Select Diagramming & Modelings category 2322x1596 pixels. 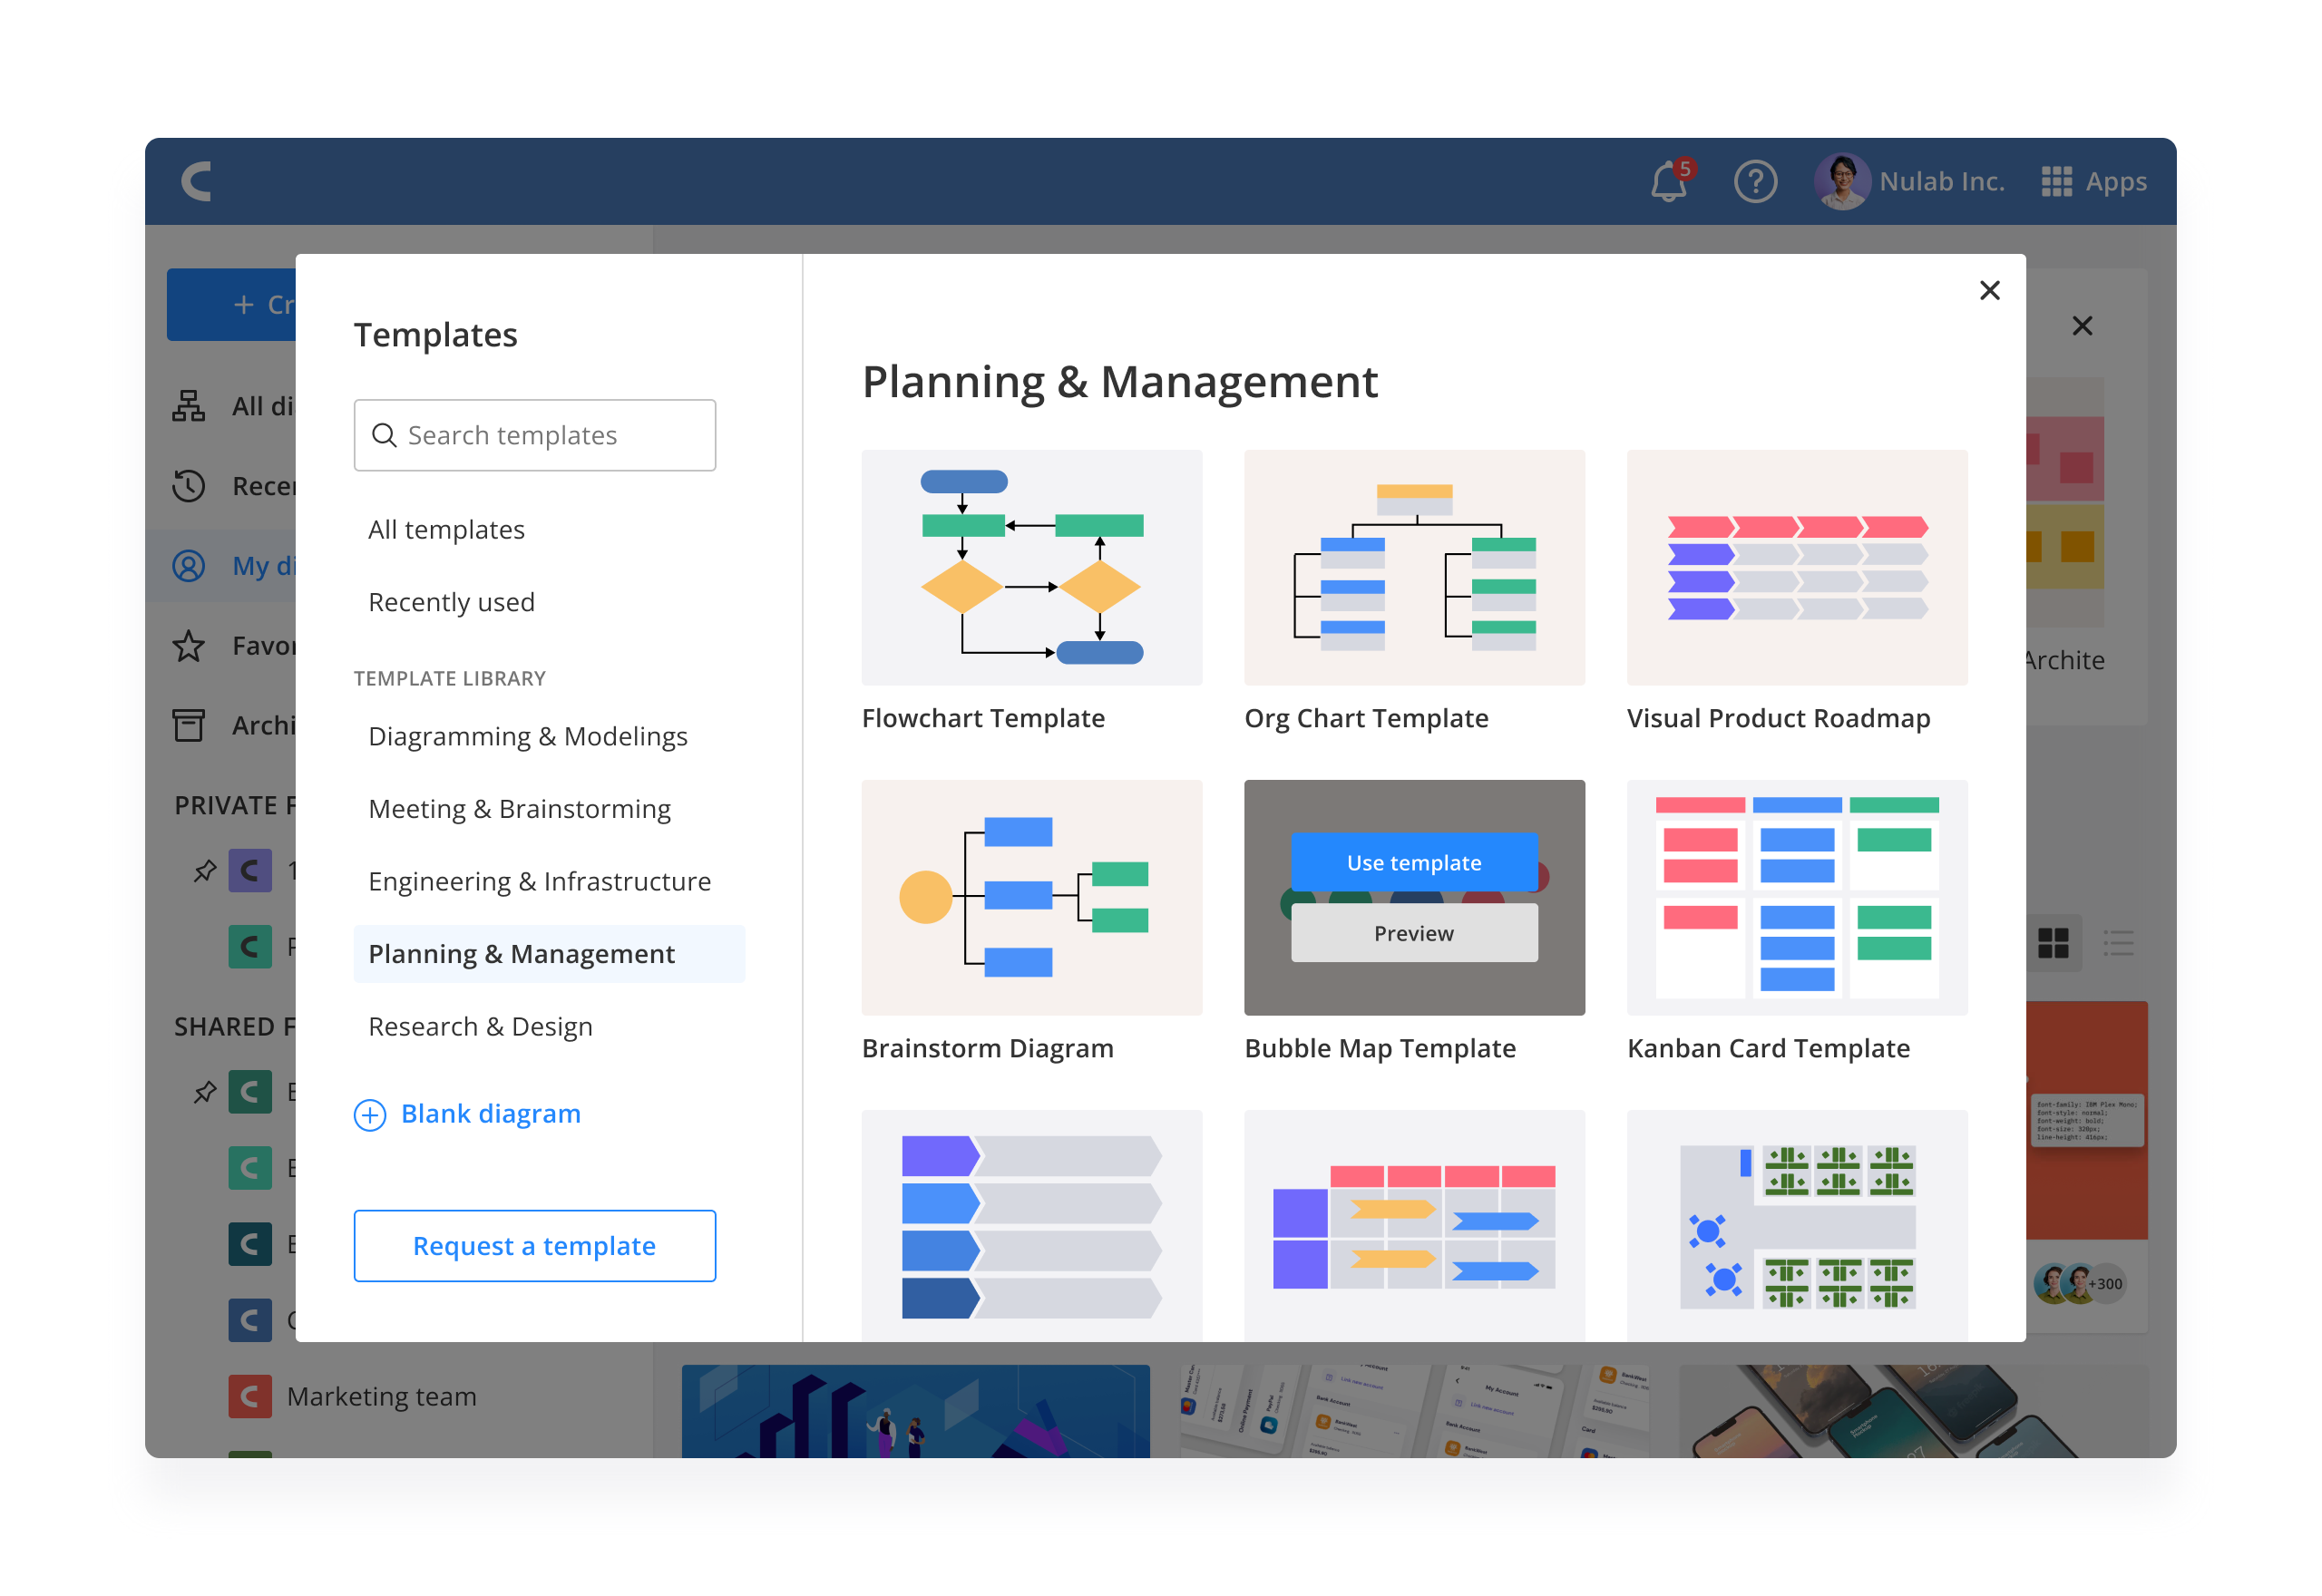527,736
